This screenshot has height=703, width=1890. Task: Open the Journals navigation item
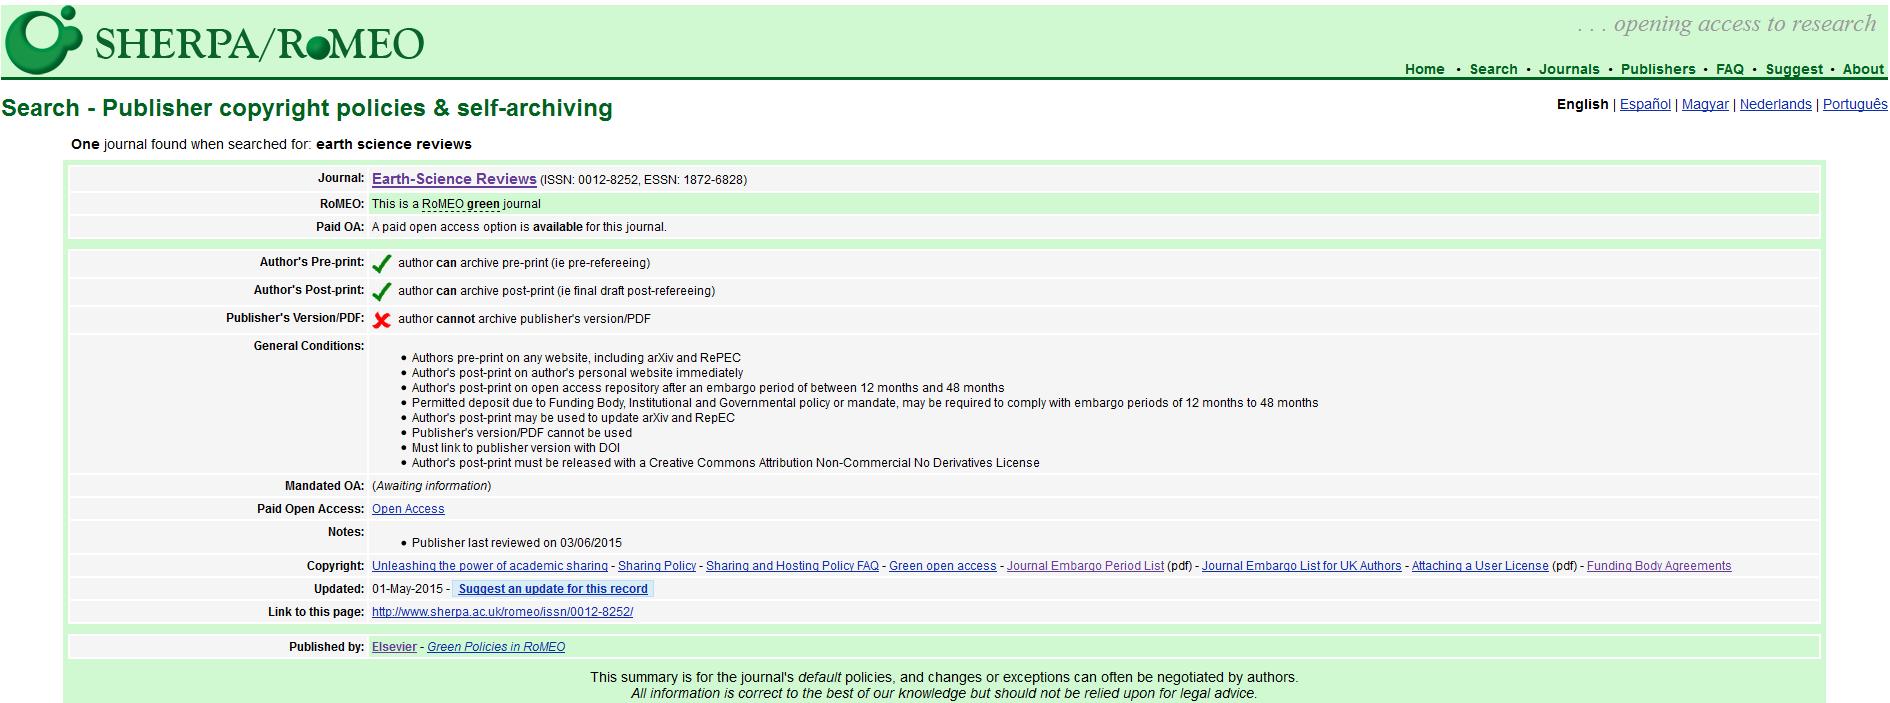(x=1568, y=69)
